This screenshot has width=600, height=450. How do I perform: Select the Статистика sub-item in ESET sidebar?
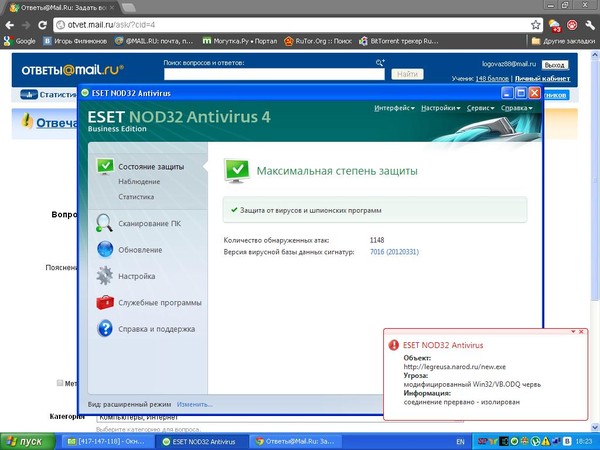[136, 197]
